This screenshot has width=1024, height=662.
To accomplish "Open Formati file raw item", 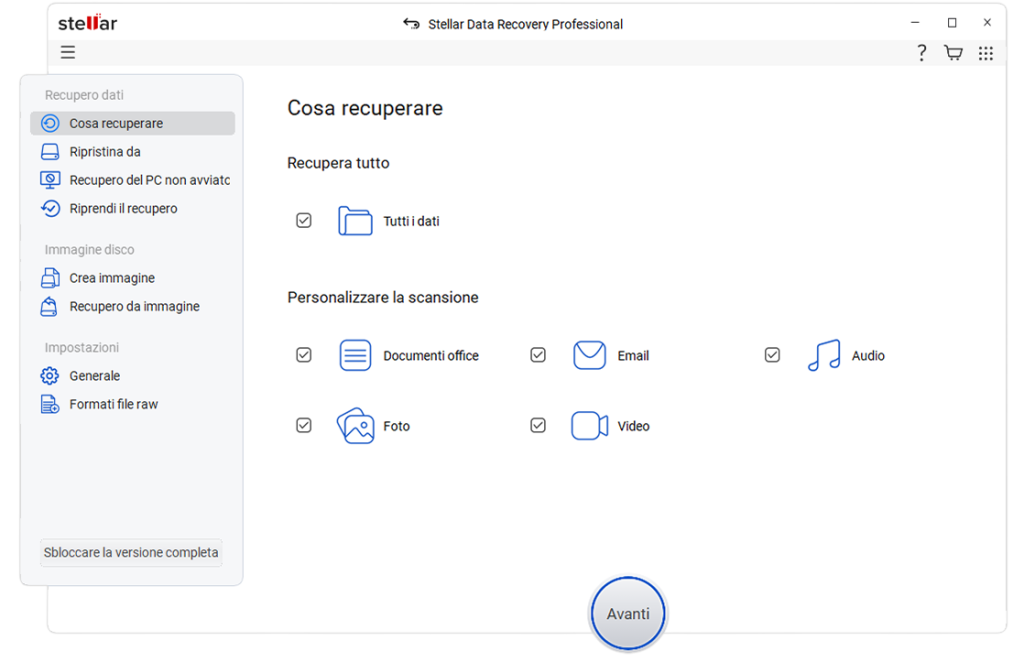I will (133, 404).
